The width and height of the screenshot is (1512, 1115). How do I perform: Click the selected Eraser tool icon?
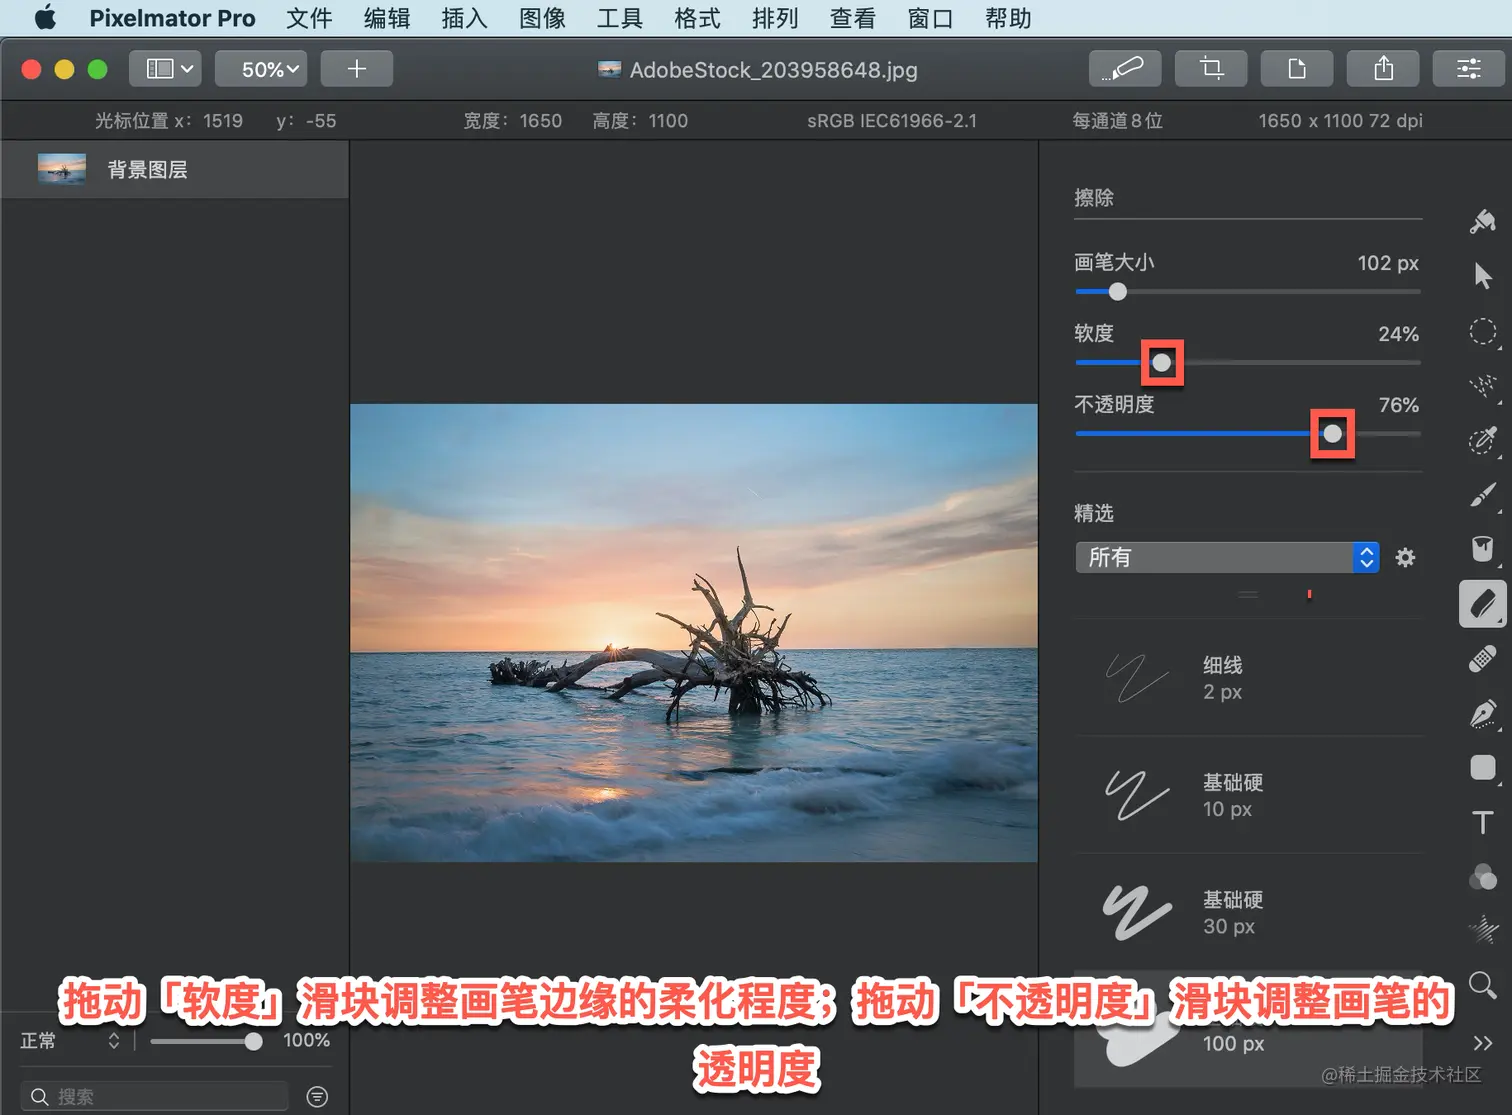point(1483,604)
